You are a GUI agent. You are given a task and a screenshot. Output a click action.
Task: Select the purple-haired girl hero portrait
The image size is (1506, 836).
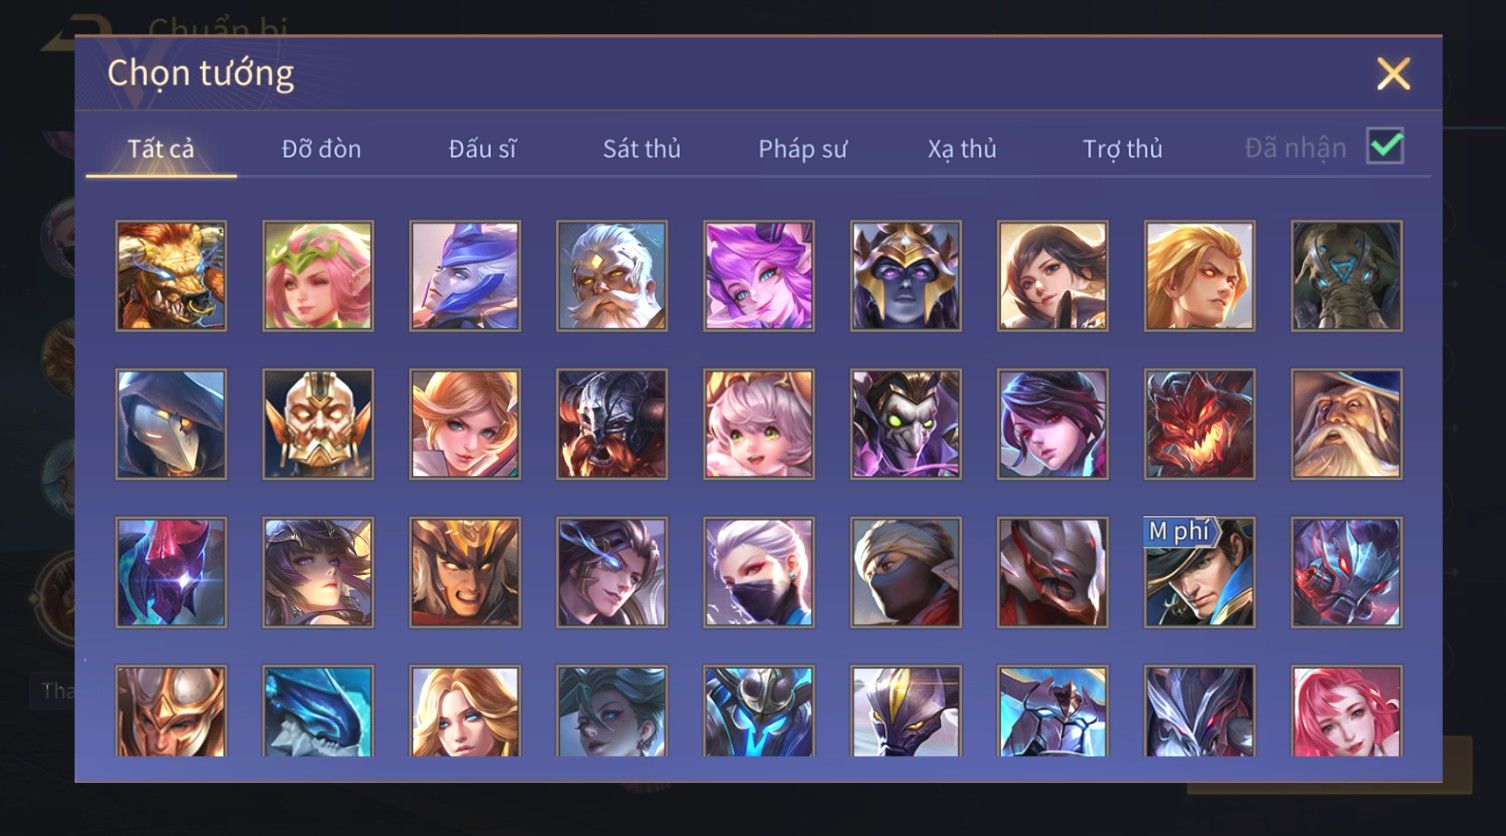point(759,276)
